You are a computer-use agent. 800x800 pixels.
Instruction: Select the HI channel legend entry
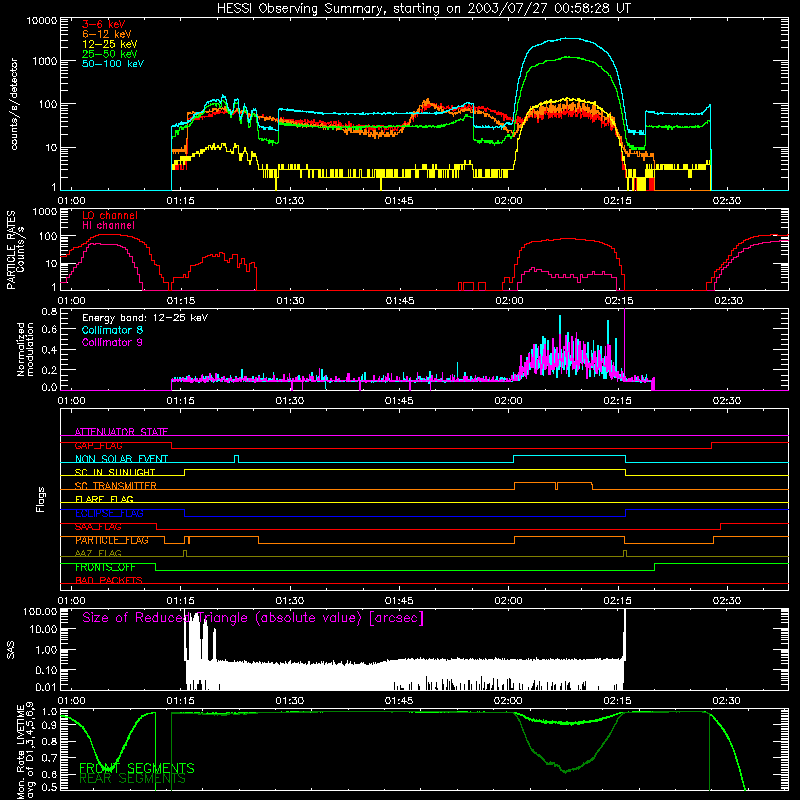108,226
